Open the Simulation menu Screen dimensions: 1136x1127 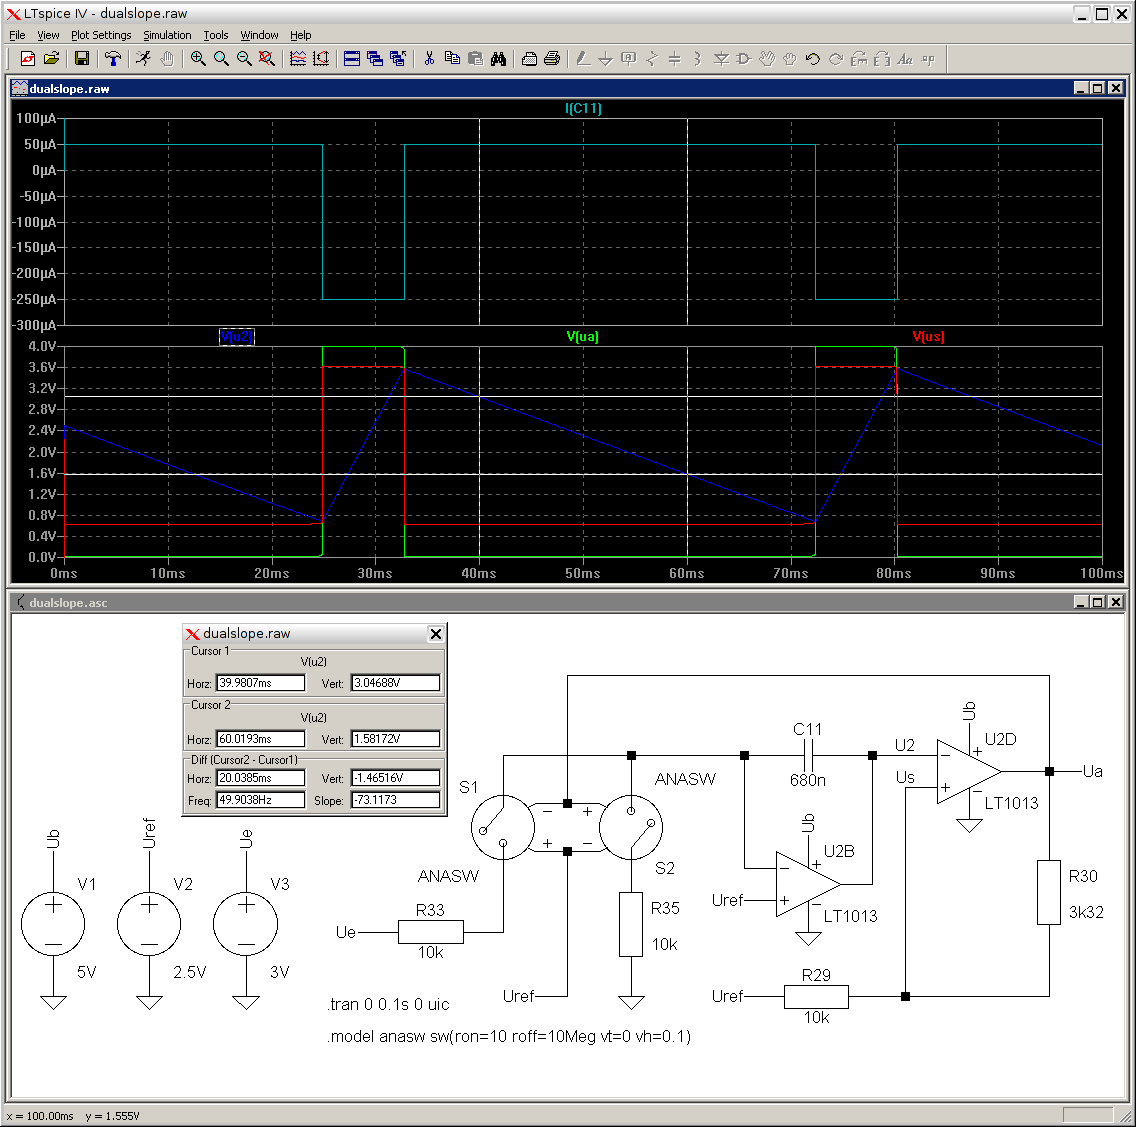(167, 35)
